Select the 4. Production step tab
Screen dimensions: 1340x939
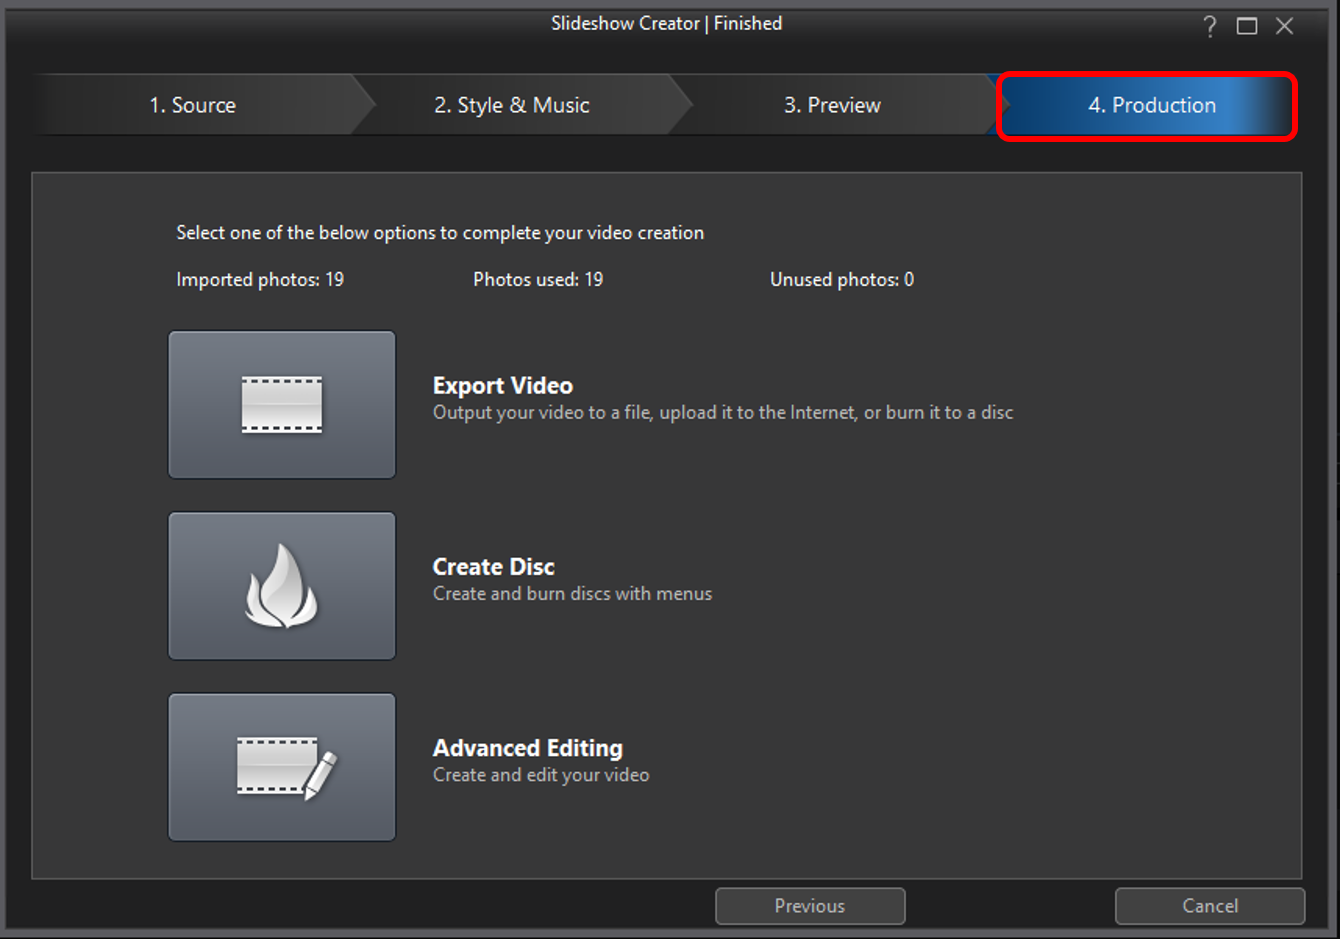click(x=1152, y=105)
